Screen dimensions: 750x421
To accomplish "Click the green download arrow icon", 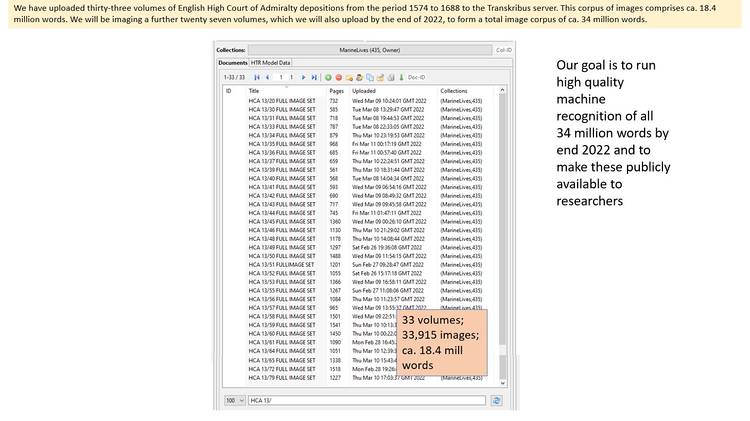I will coord(400,77).
